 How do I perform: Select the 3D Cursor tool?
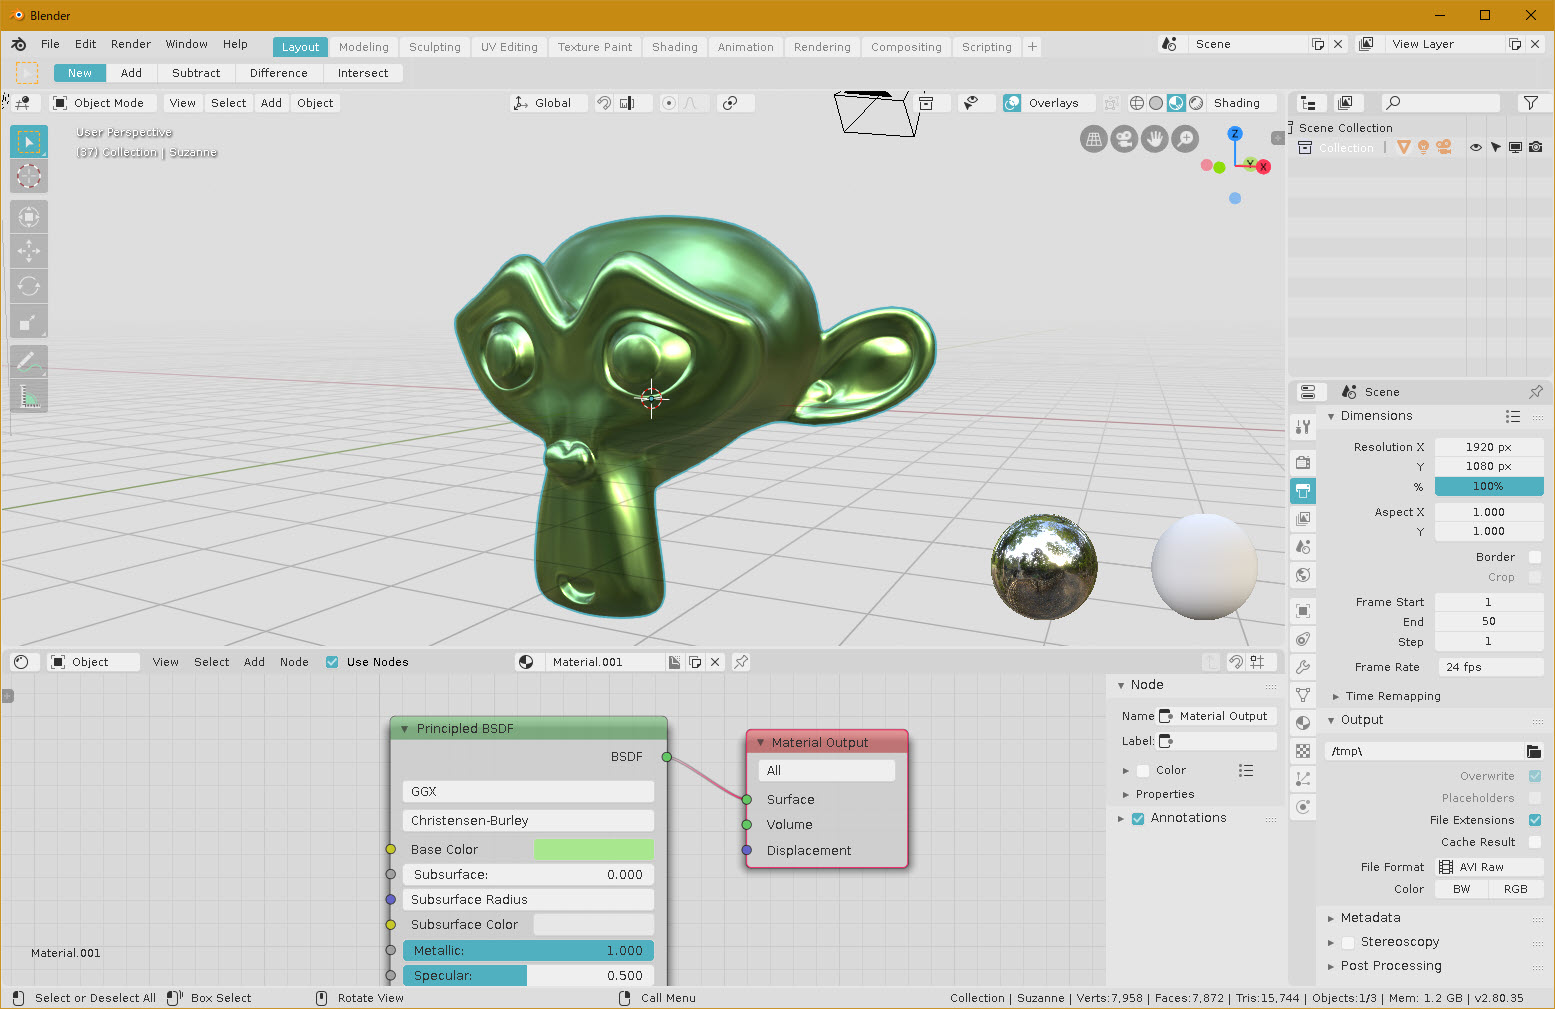click(x=29, y=176)
